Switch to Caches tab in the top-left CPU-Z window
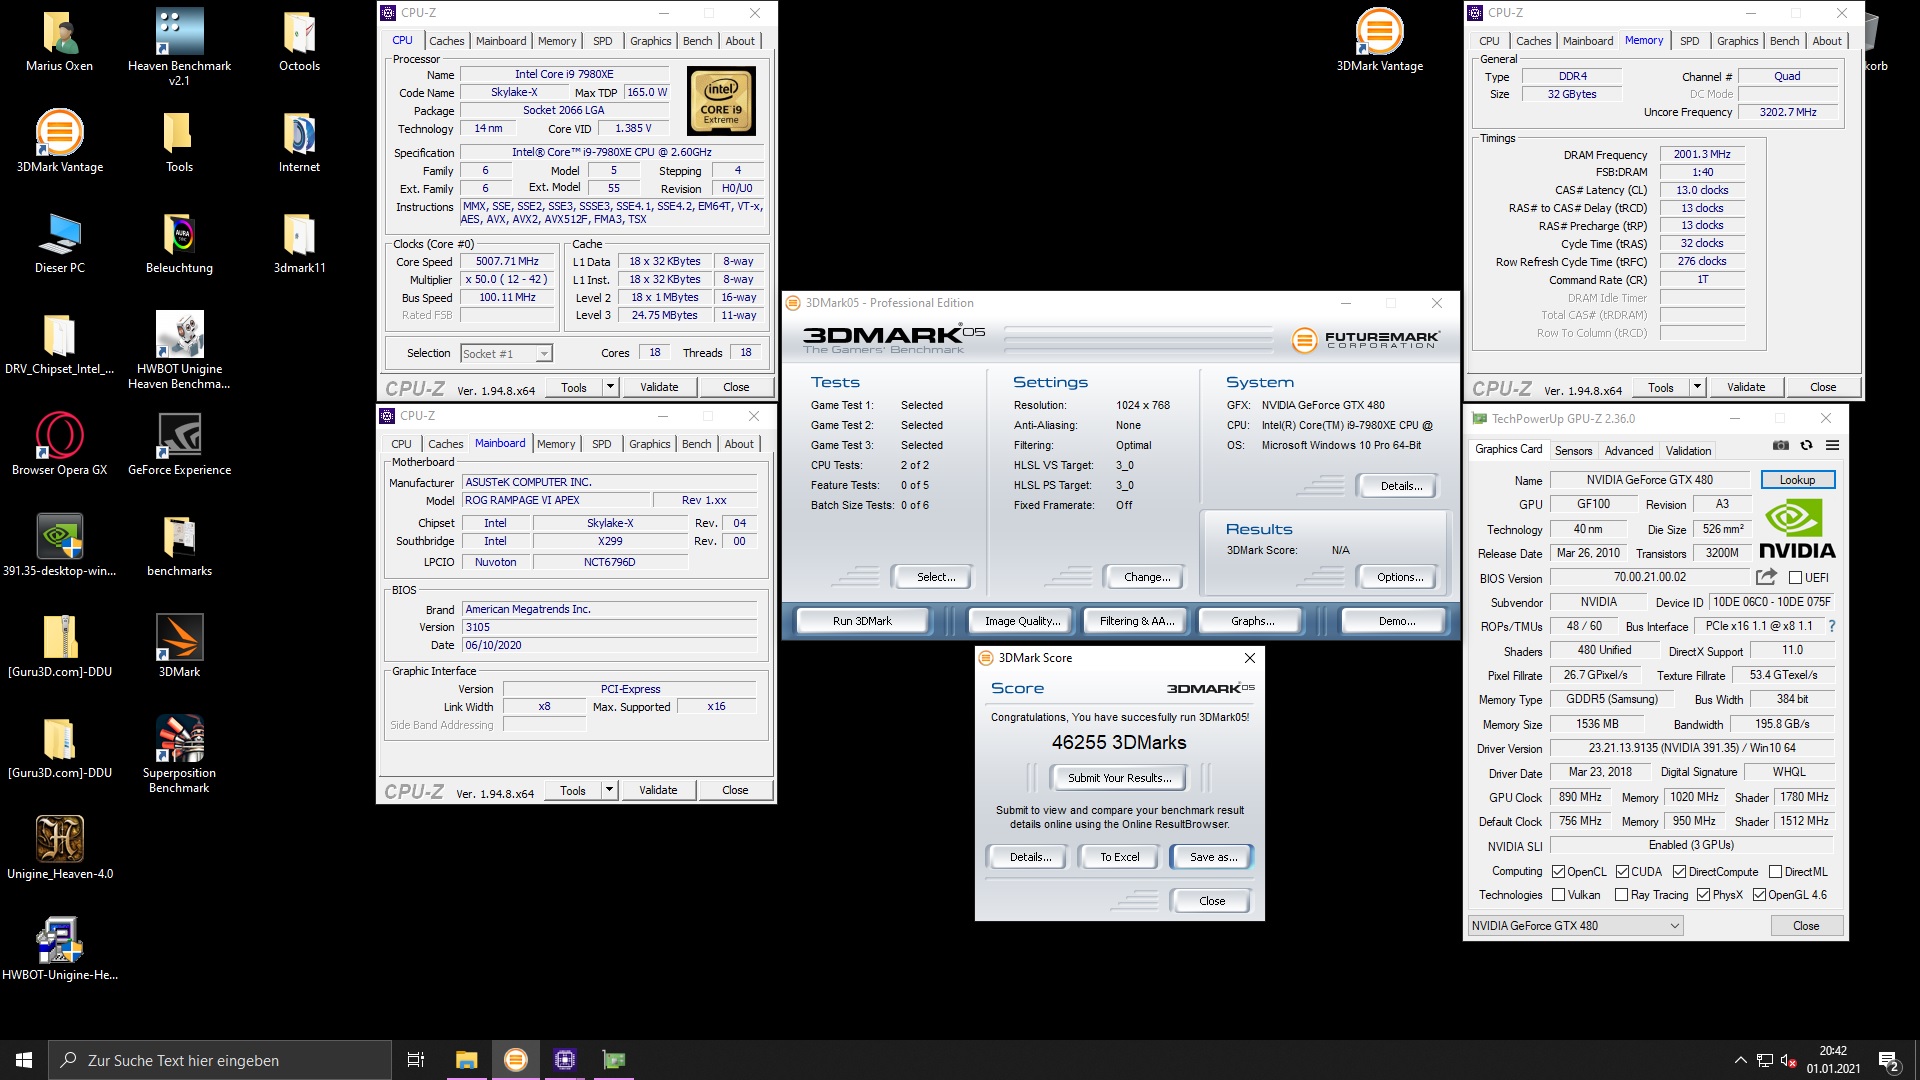Viewport: 1920px width, 1080px height. [x=446, y=41]
